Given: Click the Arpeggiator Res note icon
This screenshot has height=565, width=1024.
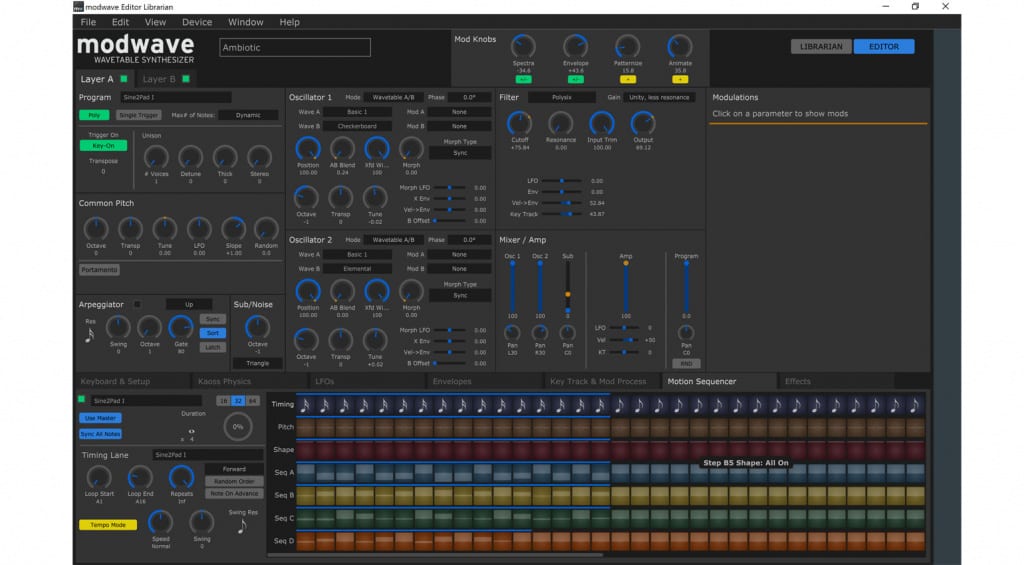Looking at the screenshot, I should coord(89,335).
